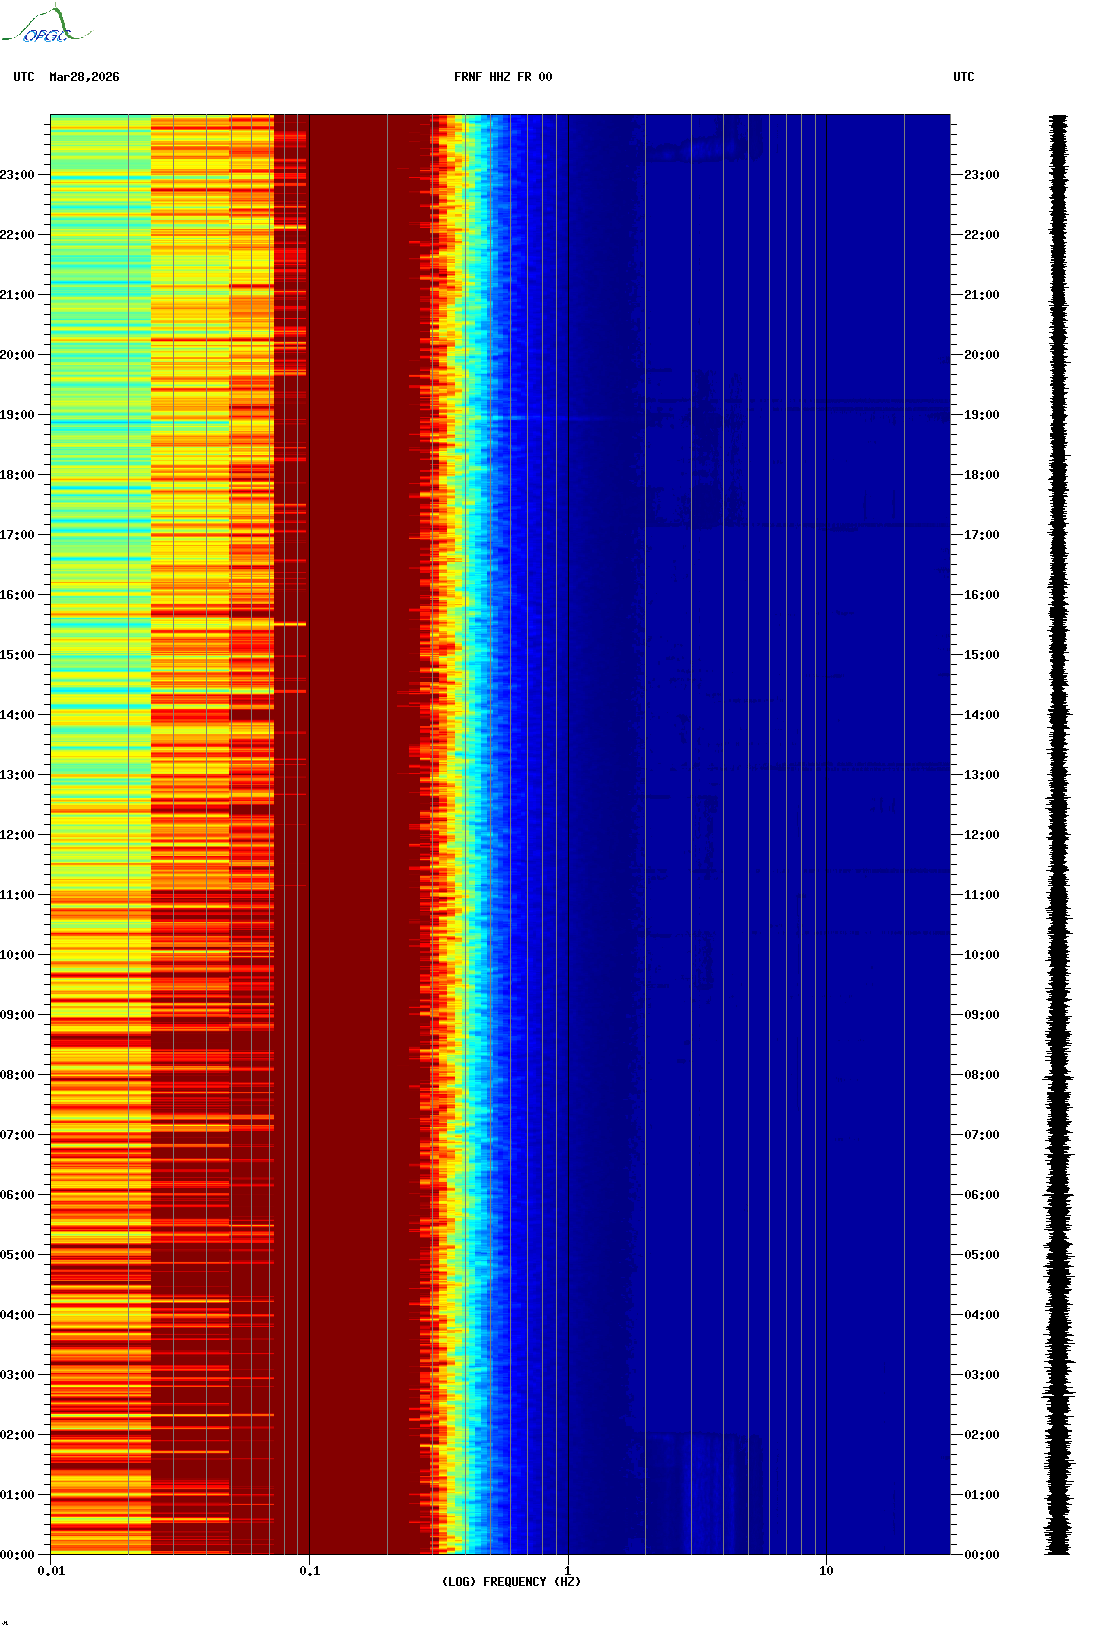Click the (LOG) FREQUENCY (HZ) axis title
The image size is (1102, 1634).
coord(511,1582)
